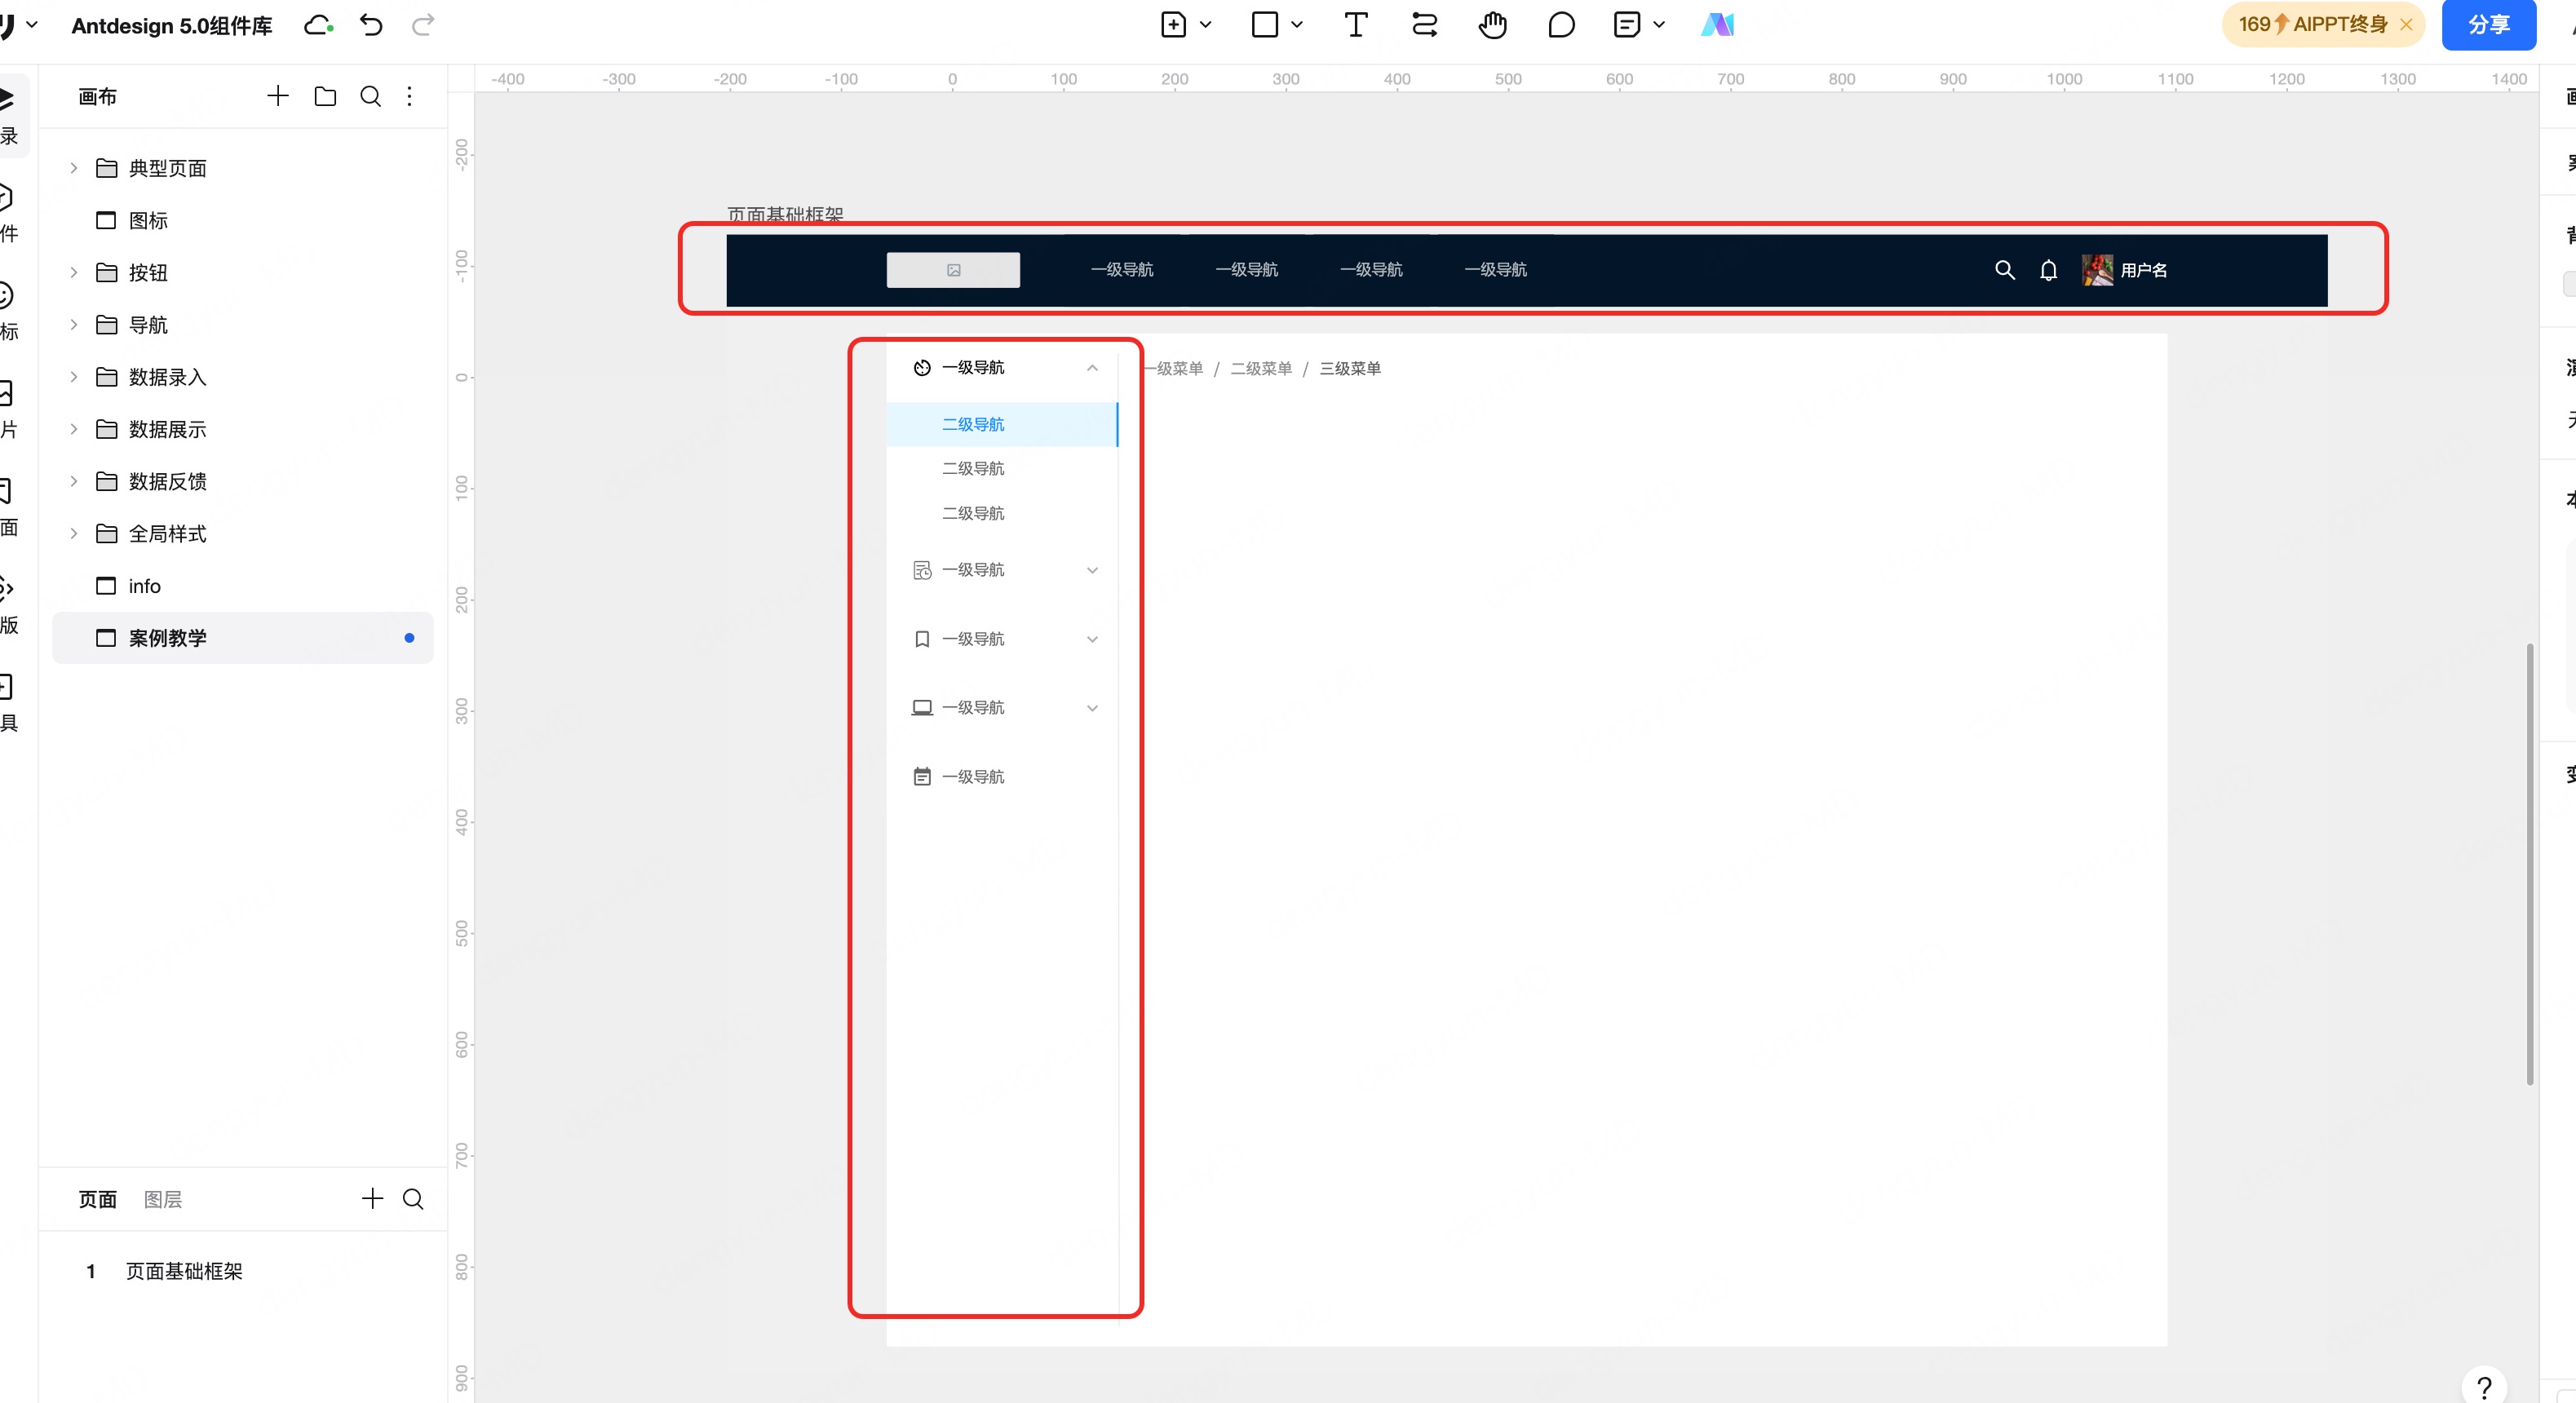Select the rectangle shape tool

pos(1265,25)
